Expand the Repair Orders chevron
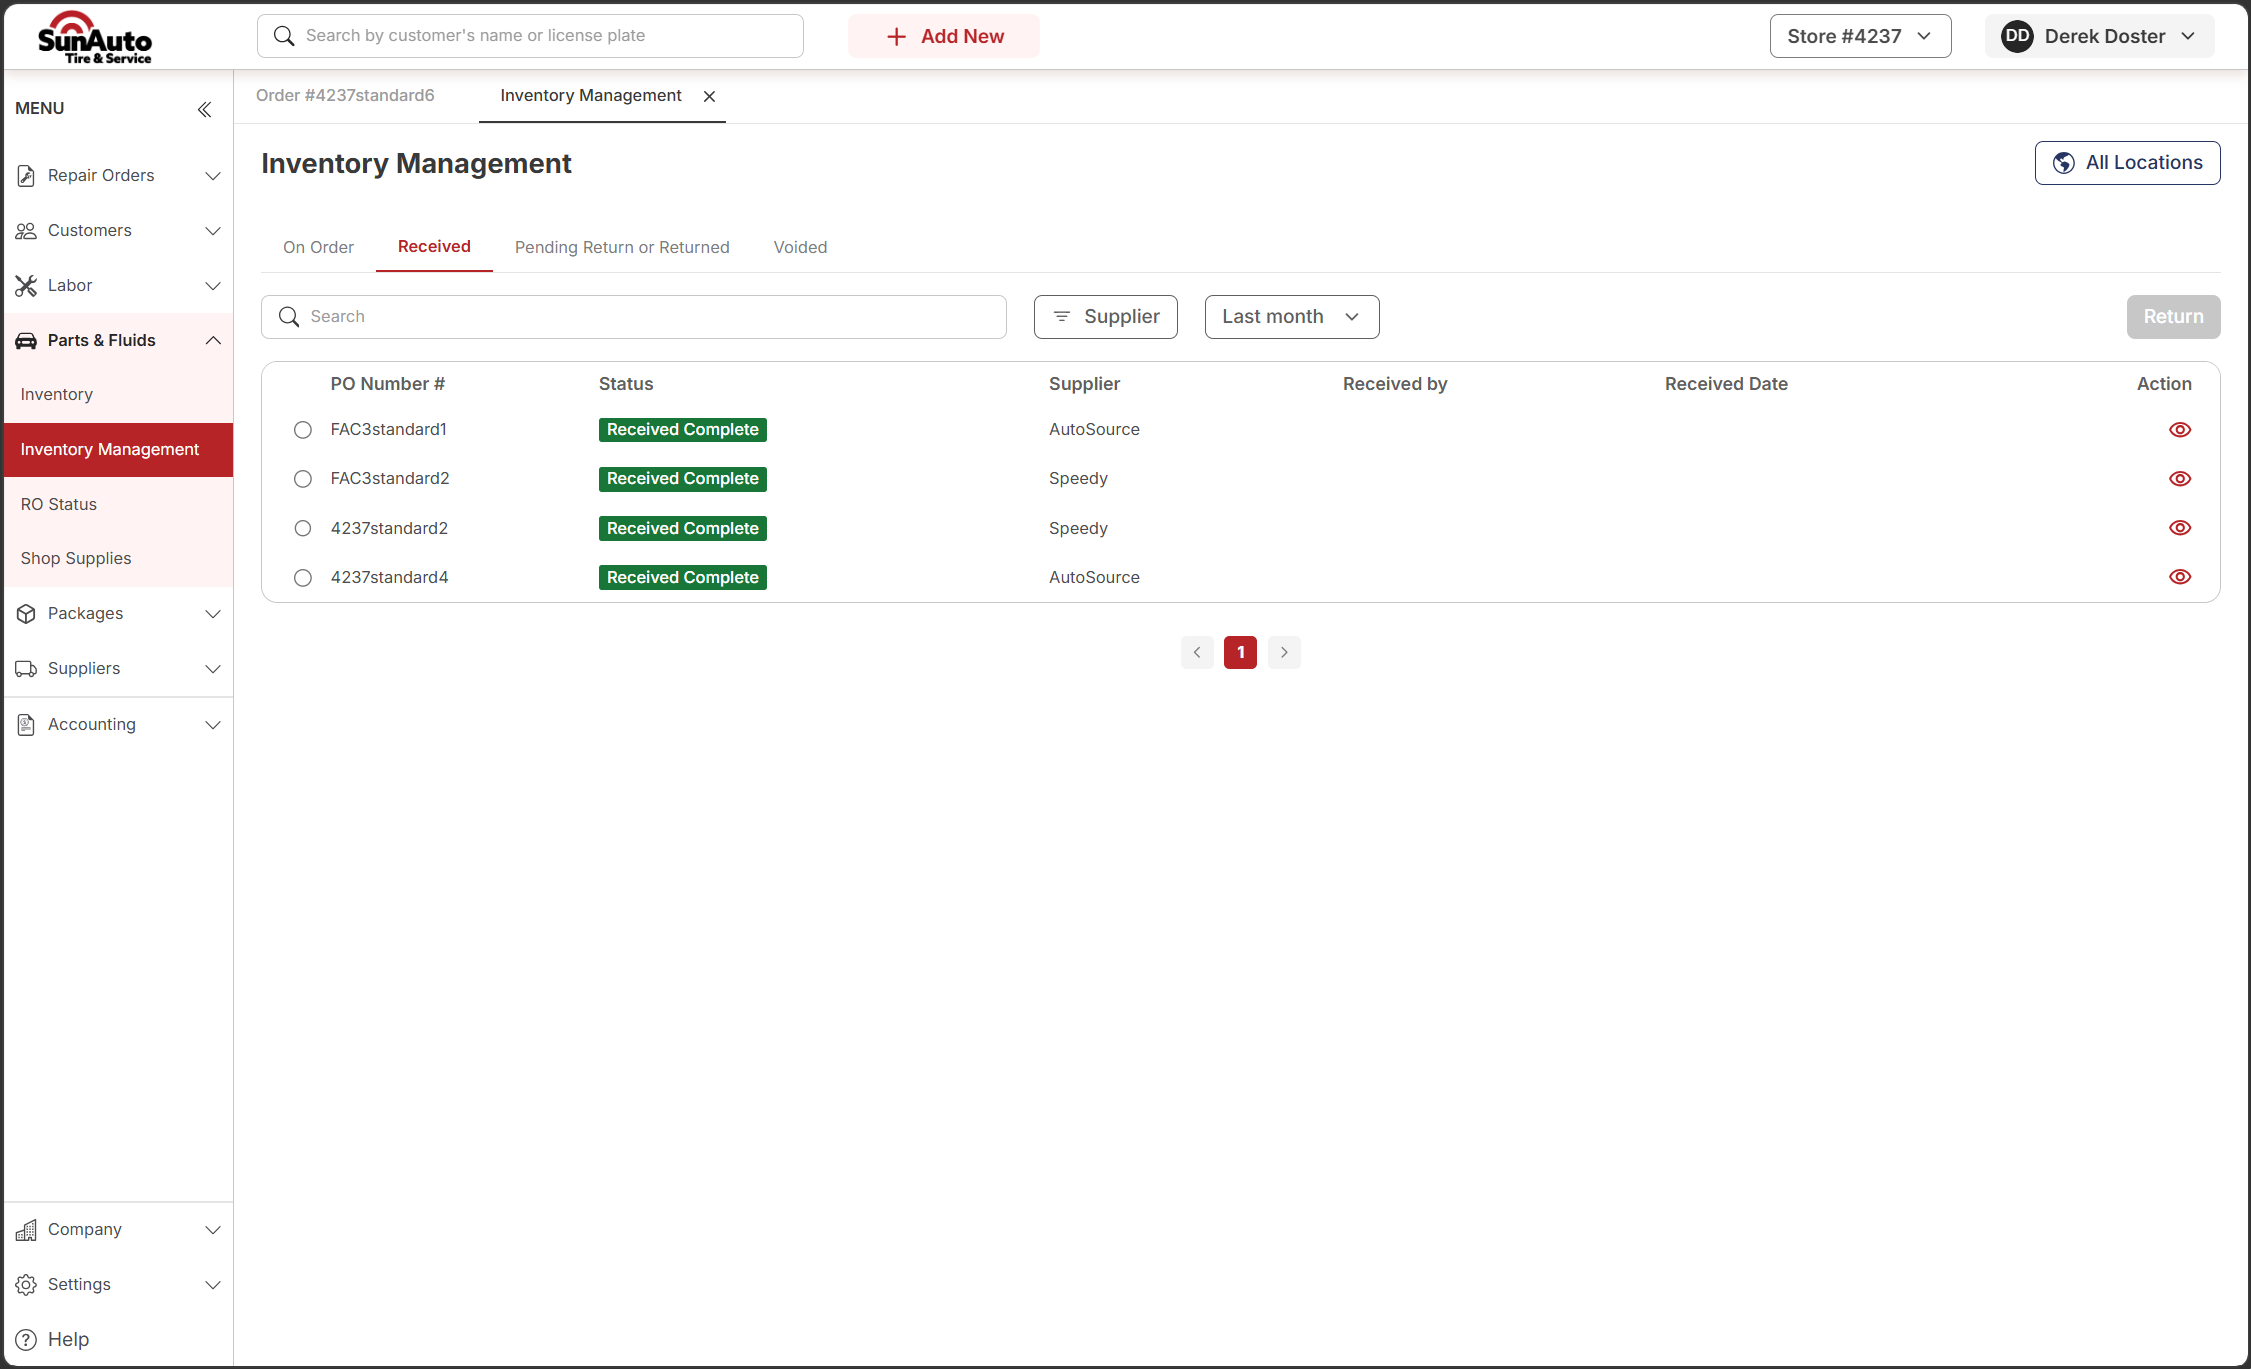 click(x=213, y=176)
